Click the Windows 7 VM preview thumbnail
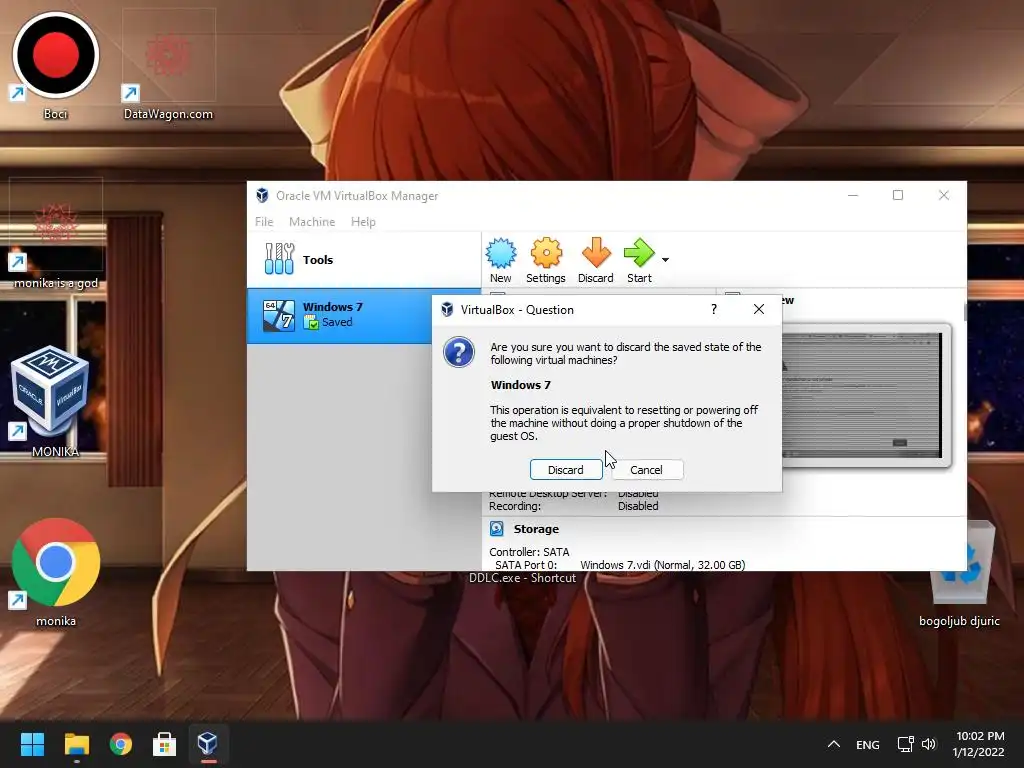Viewport: 1024px width, 768px height. [862, 395]
